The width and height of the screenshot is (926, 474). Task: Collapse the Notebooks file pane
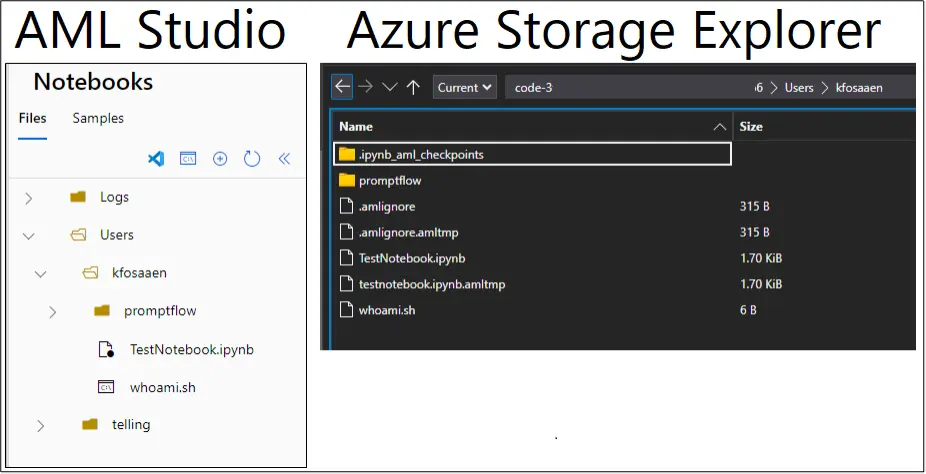(x=284, y=158)
